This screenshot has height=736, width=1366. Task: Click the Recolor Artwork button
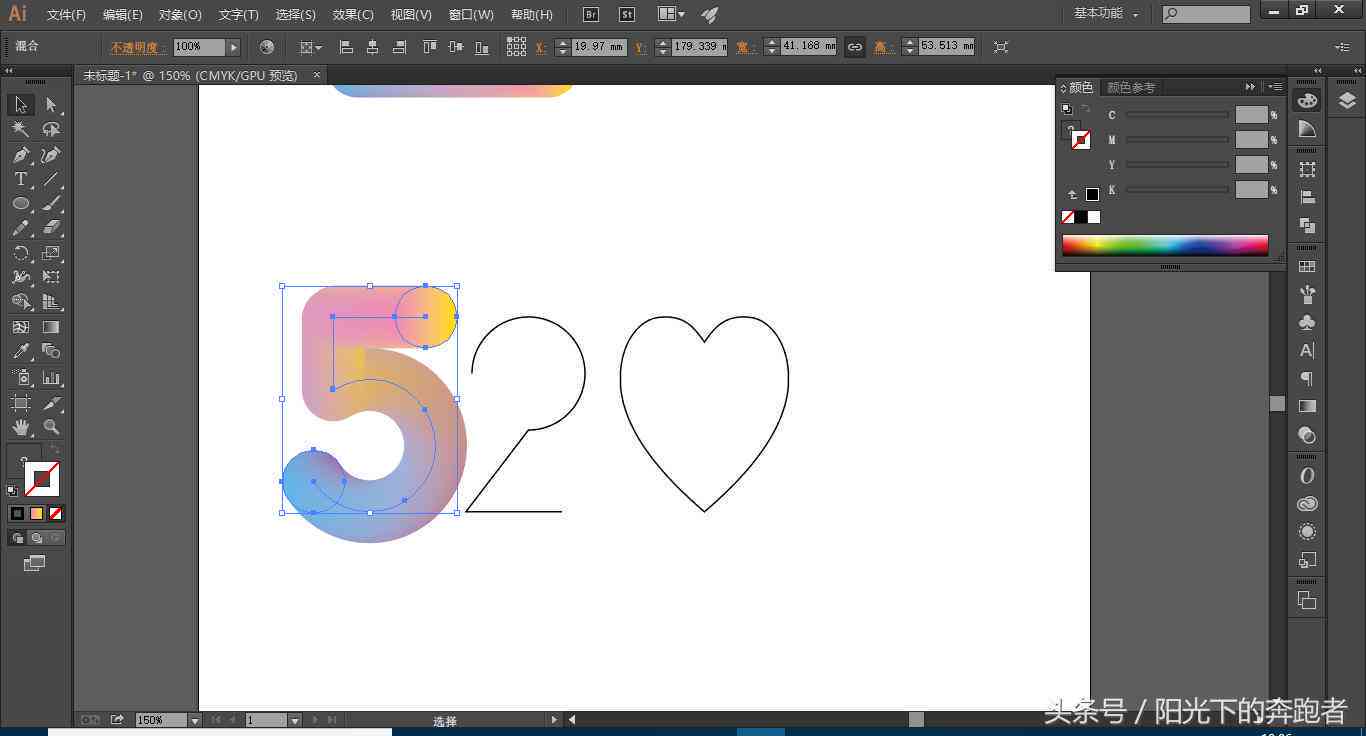coord(267,47)
